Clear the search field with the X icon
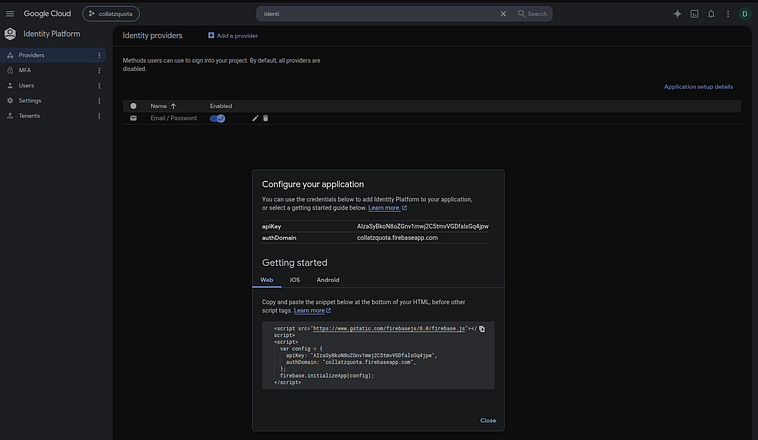The width and height of the screenshot is (758, 440). (x=503, y=14)
